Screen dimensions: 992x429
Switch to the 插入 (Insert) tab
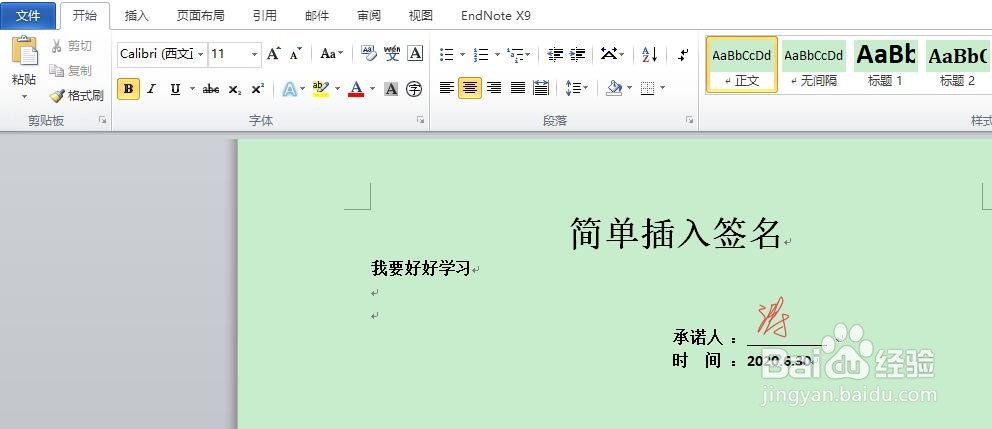[136, 16]
